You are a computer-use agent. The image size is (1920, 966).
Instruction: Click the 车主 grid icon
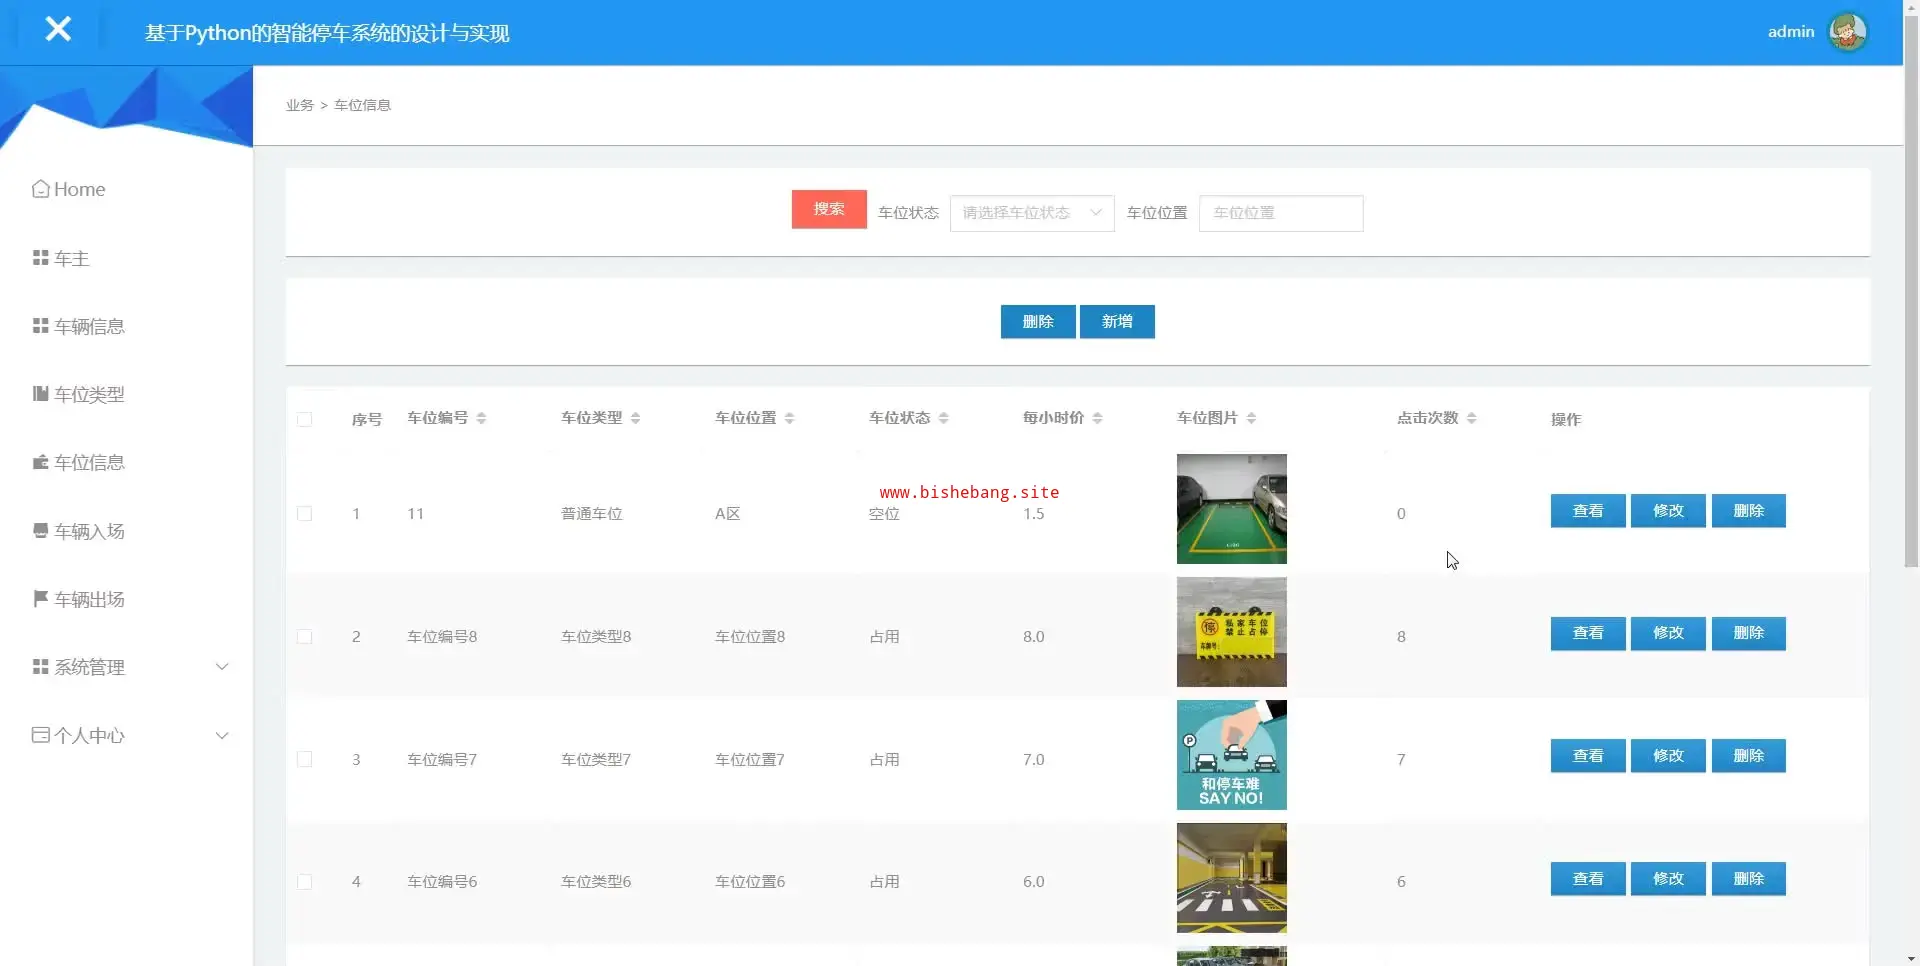click(40, 258)
